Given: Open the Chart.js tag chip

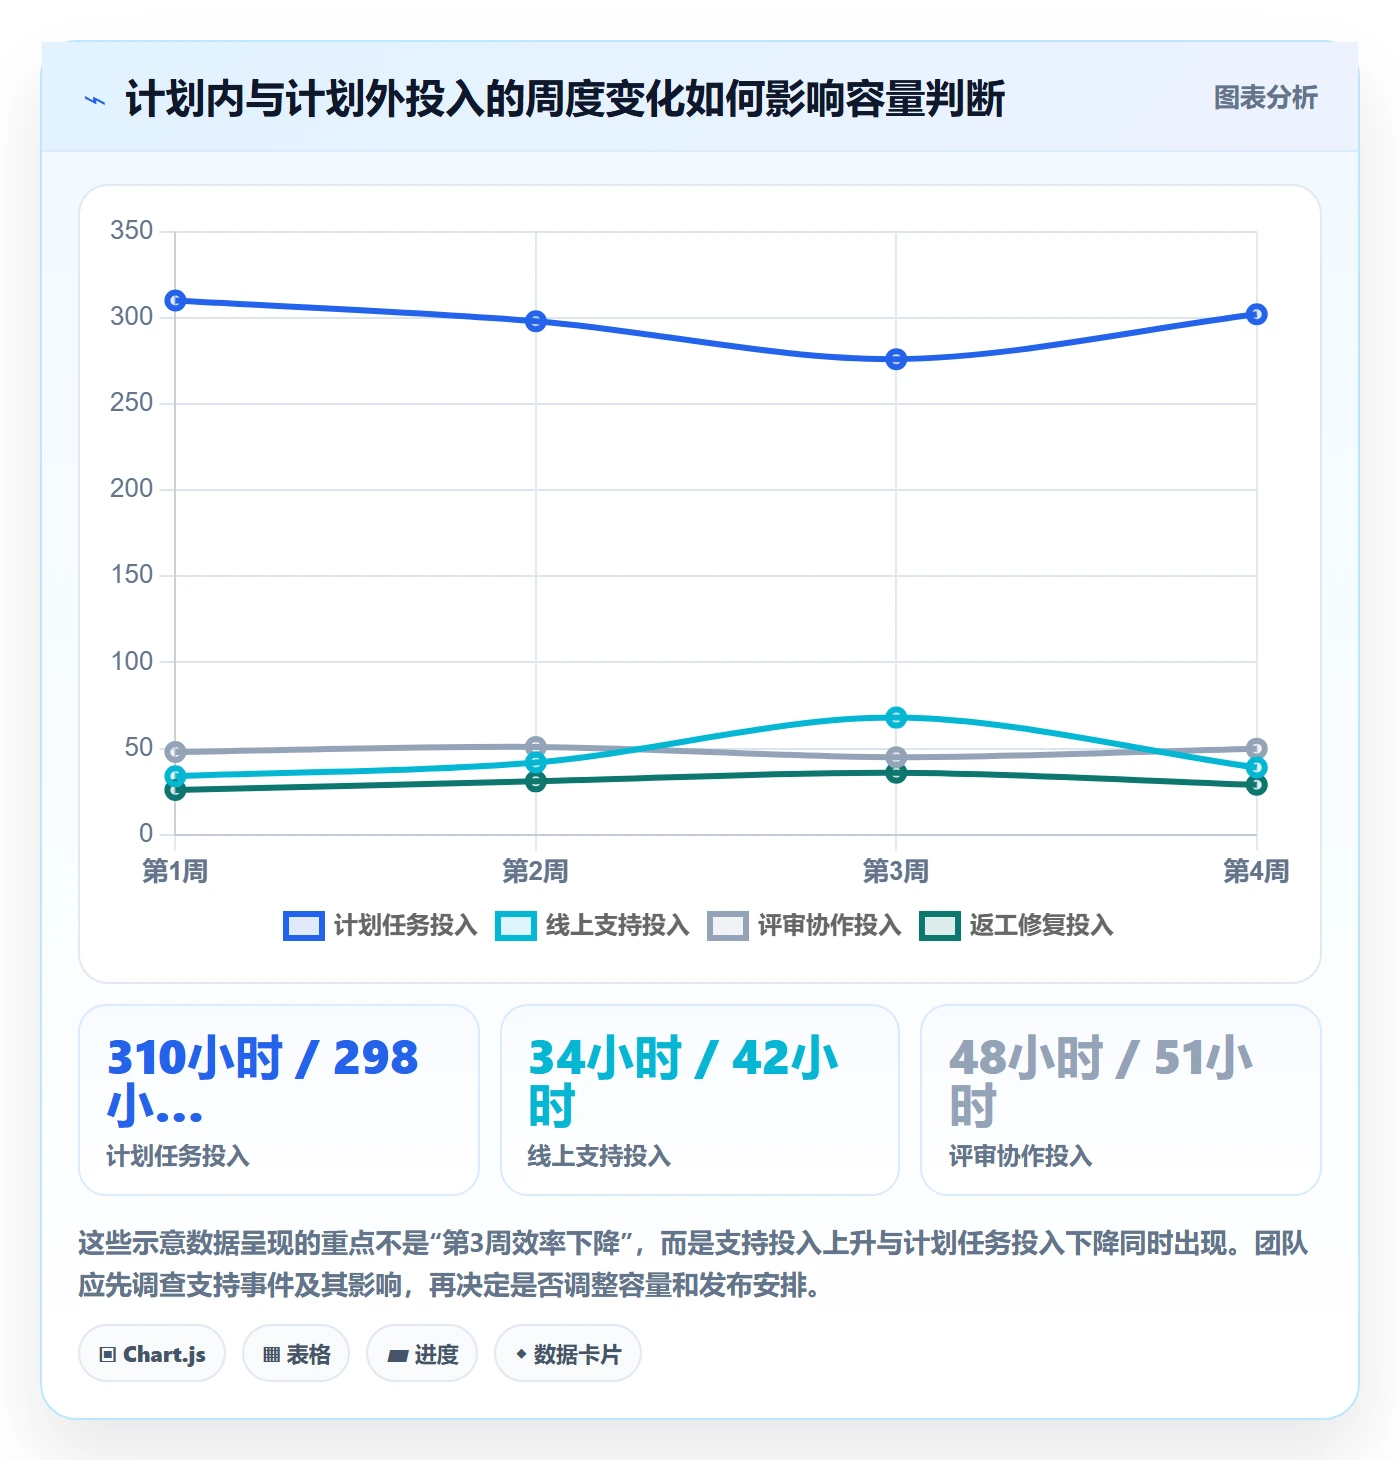Looking at the screenshot, I should tap(152, 1354).
